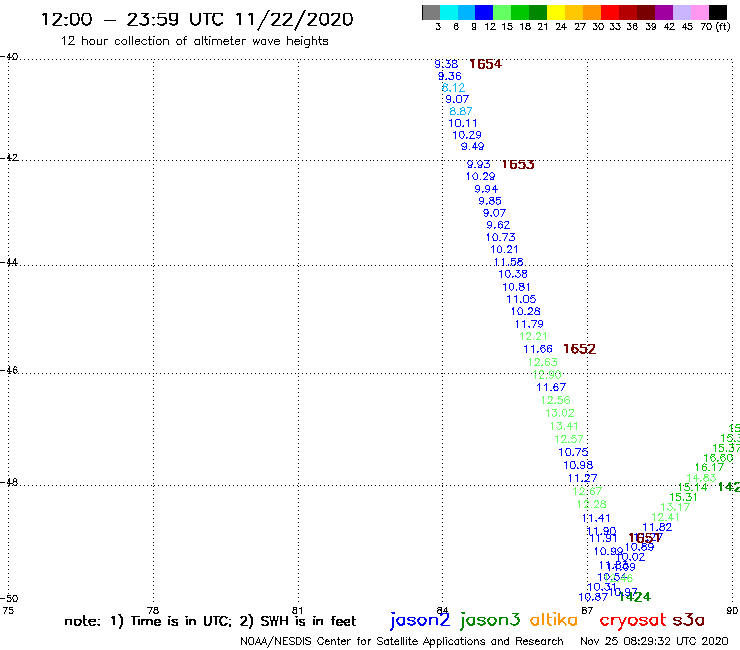Select the altika satellite label
Image resolution: width=740 pixels, height=650 pixels.
point(554,620)
